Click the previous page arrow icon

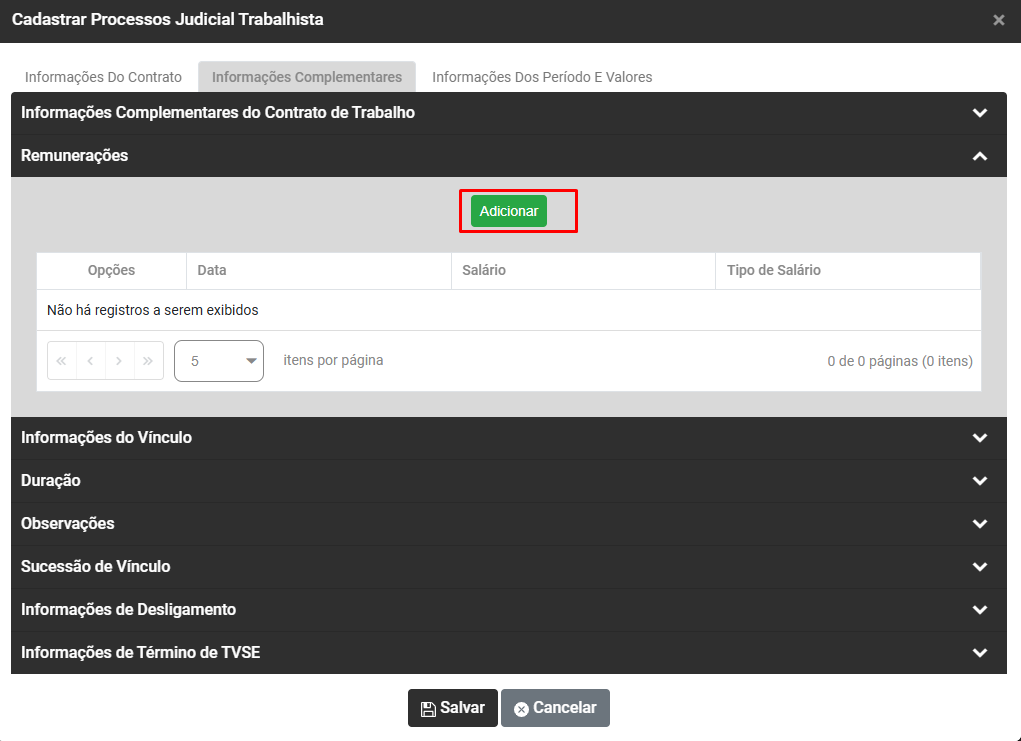pyautogui.click(x=91, y=361)
